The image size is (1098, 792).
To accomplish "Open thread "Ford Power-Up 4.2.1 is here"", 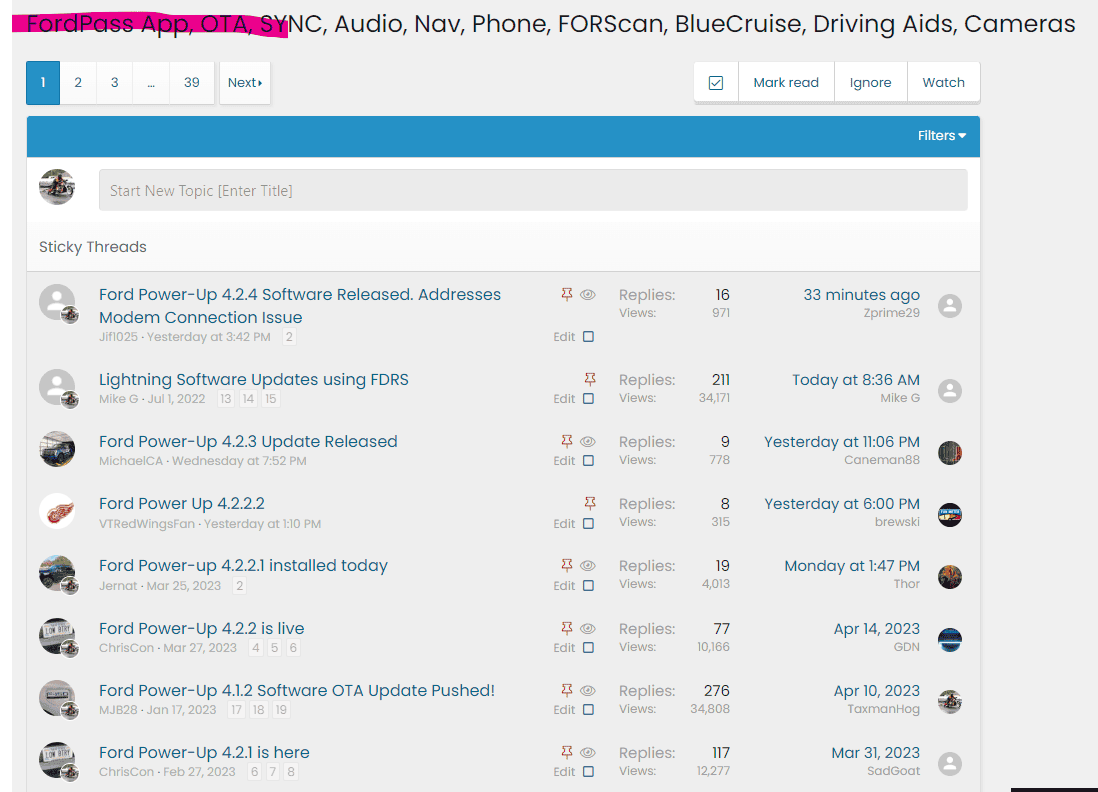I will pos(204,752).
